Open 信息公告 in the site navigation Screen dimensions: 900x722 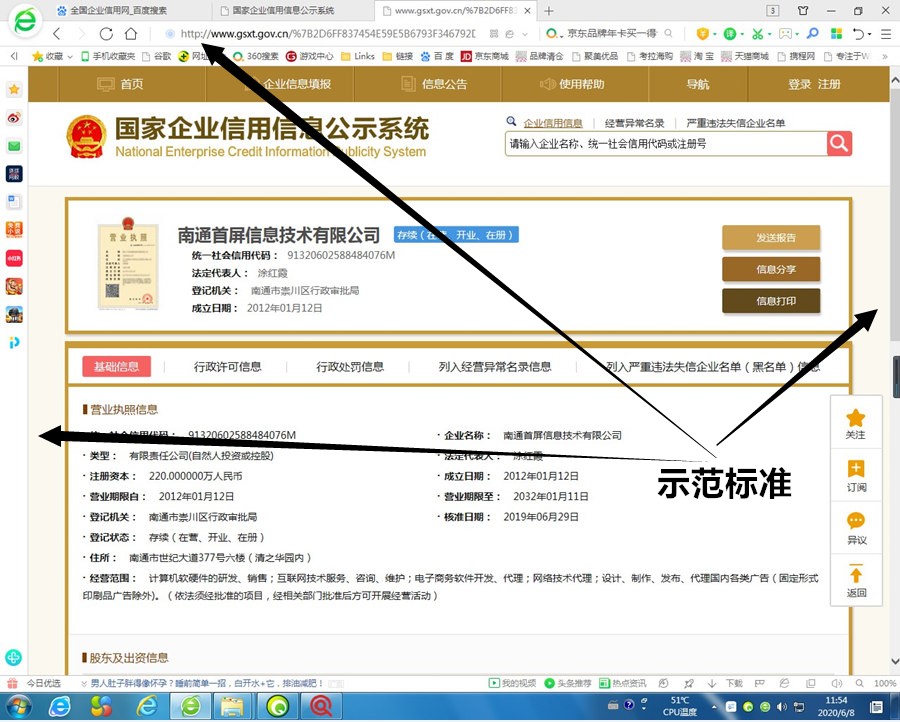pyautogui.click(x=435, y=84)
